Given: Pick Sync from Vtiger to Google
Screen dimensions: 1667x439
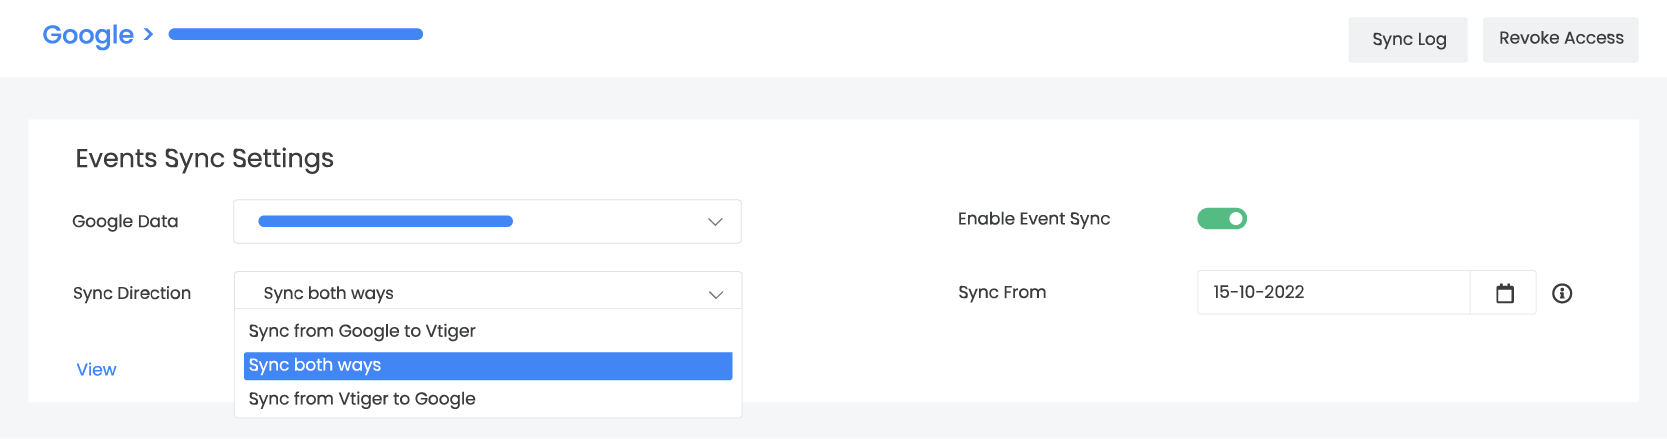Looking at the screenshot, I should coord(362,399).
